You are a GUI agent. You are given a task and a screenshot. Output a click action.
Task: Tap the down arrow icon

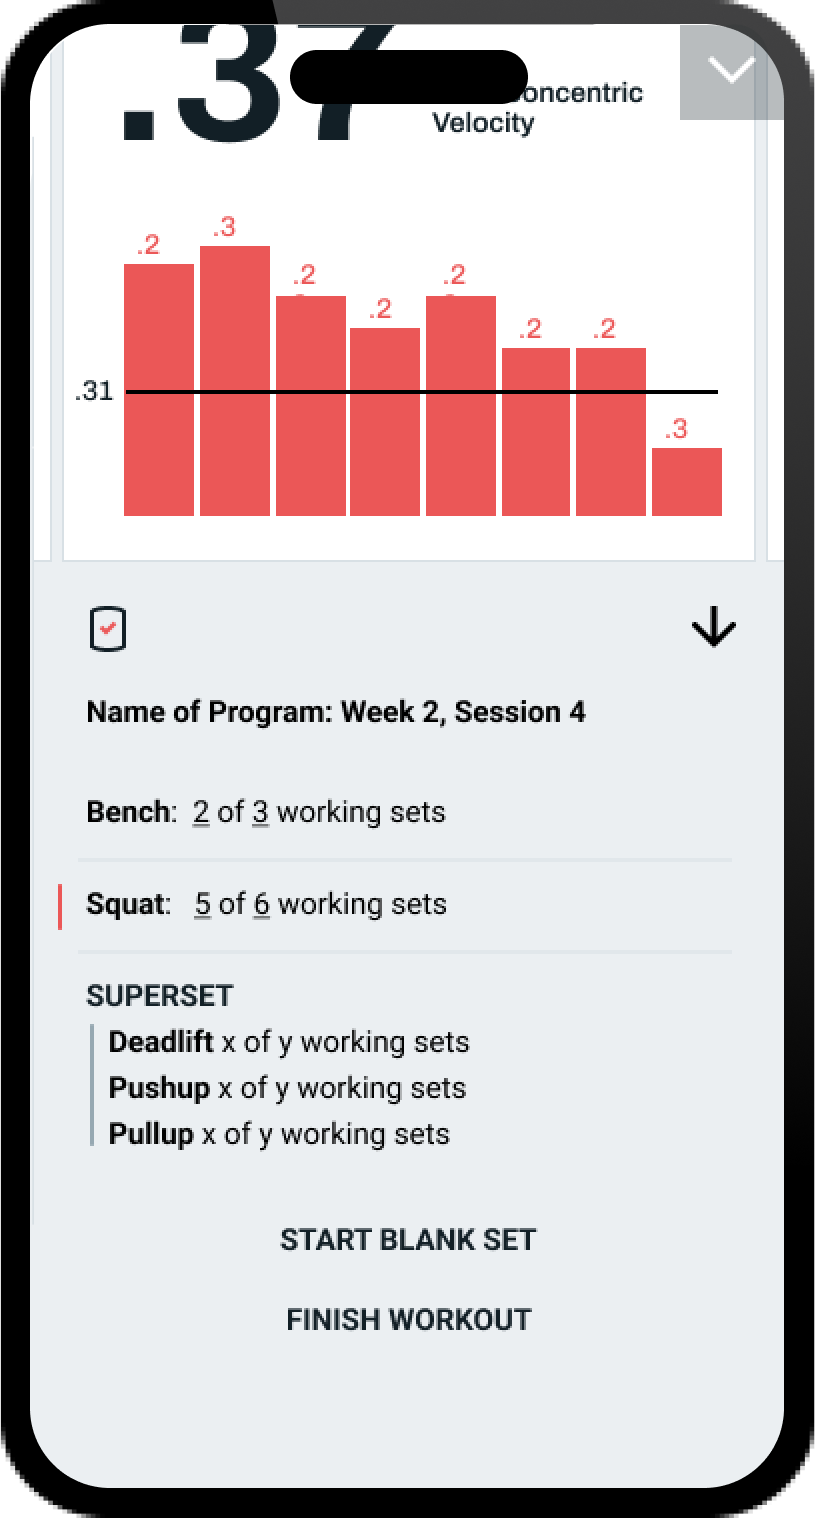point(713,629)
